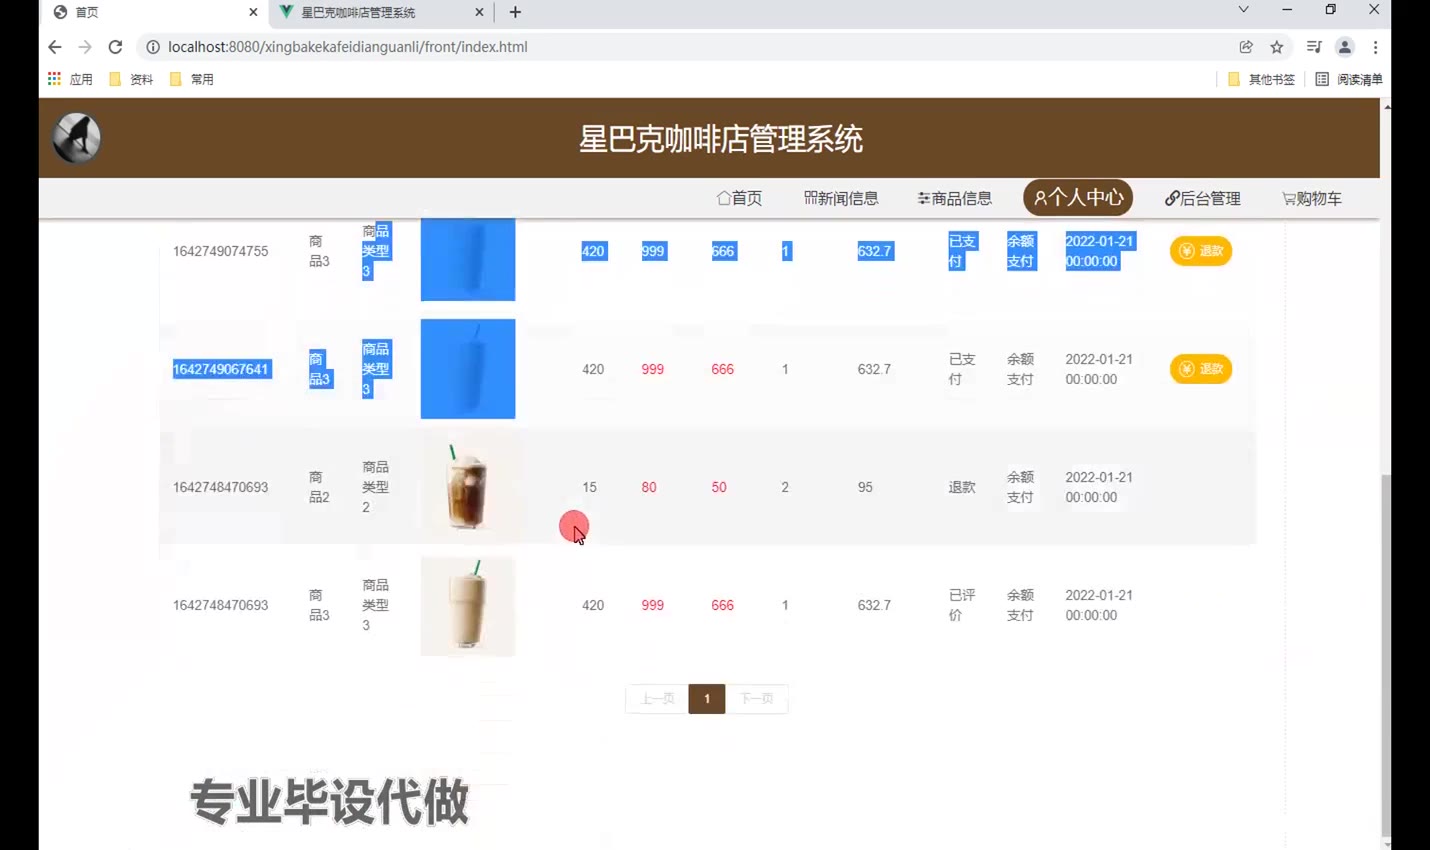This screenshot has width=1430, height=850.
Task: Click the highlighted image of order 1642749067641
Action: point(468,369)
